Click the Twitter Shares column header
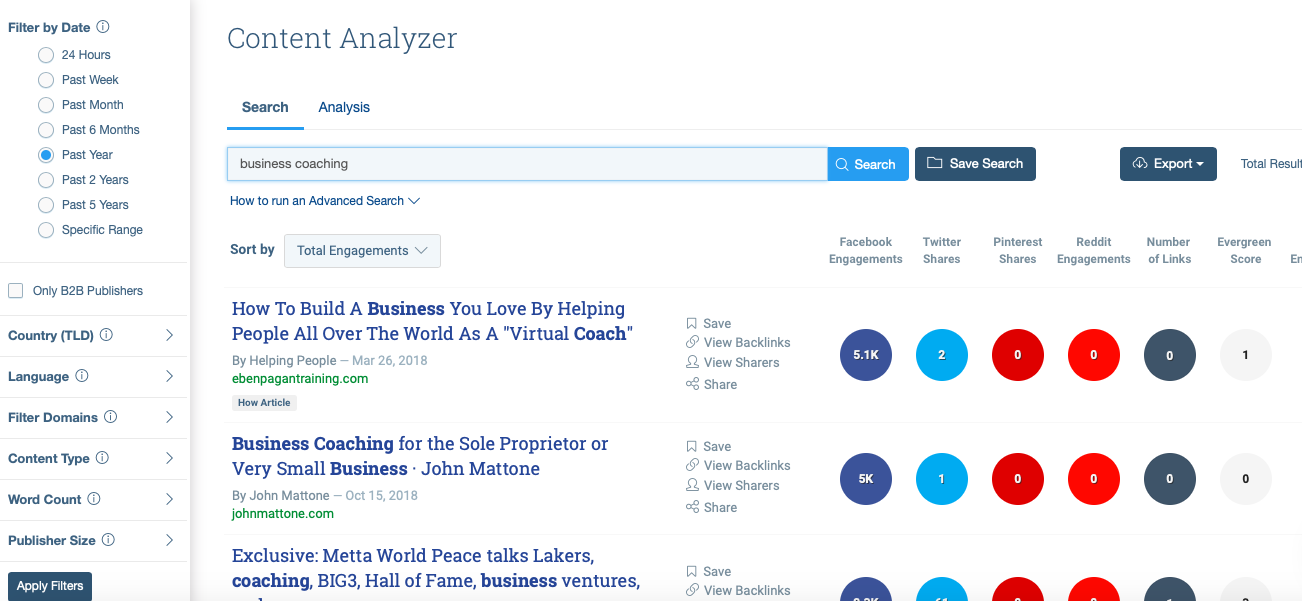1302x601 pixels. point(942,250)
